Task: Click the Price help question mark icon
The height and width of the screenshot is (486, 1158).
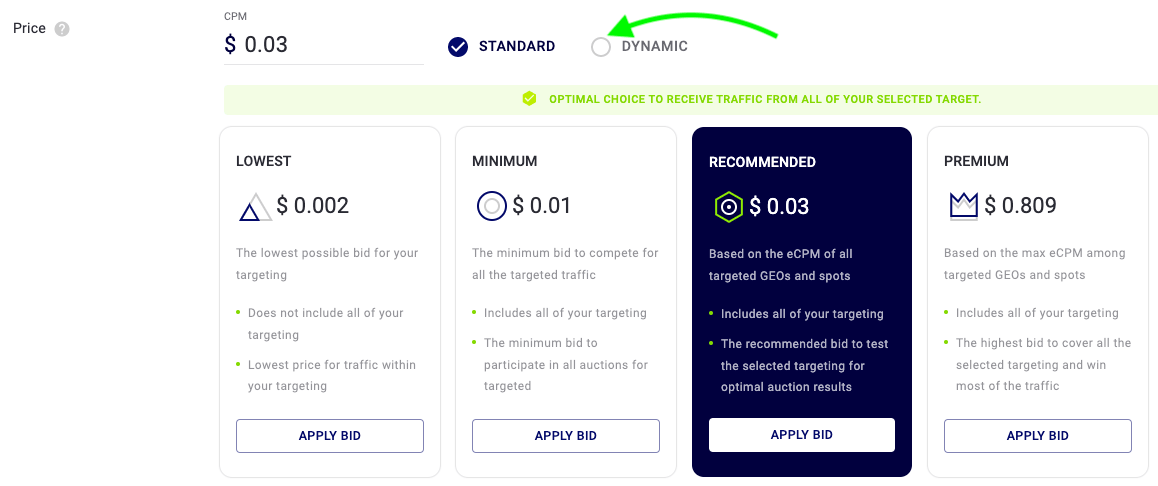Action: tap(62, 30)
